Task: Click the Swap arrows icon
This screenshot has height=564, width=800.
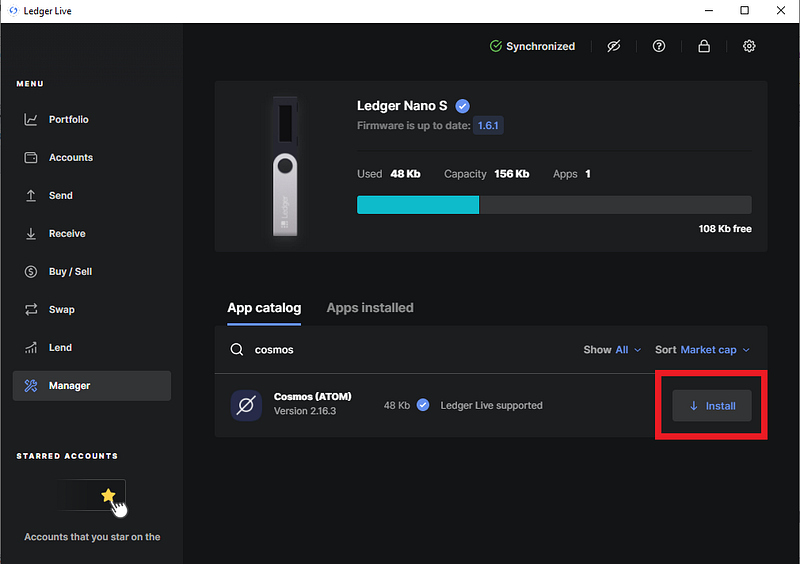Action: [x=31, y=309]
